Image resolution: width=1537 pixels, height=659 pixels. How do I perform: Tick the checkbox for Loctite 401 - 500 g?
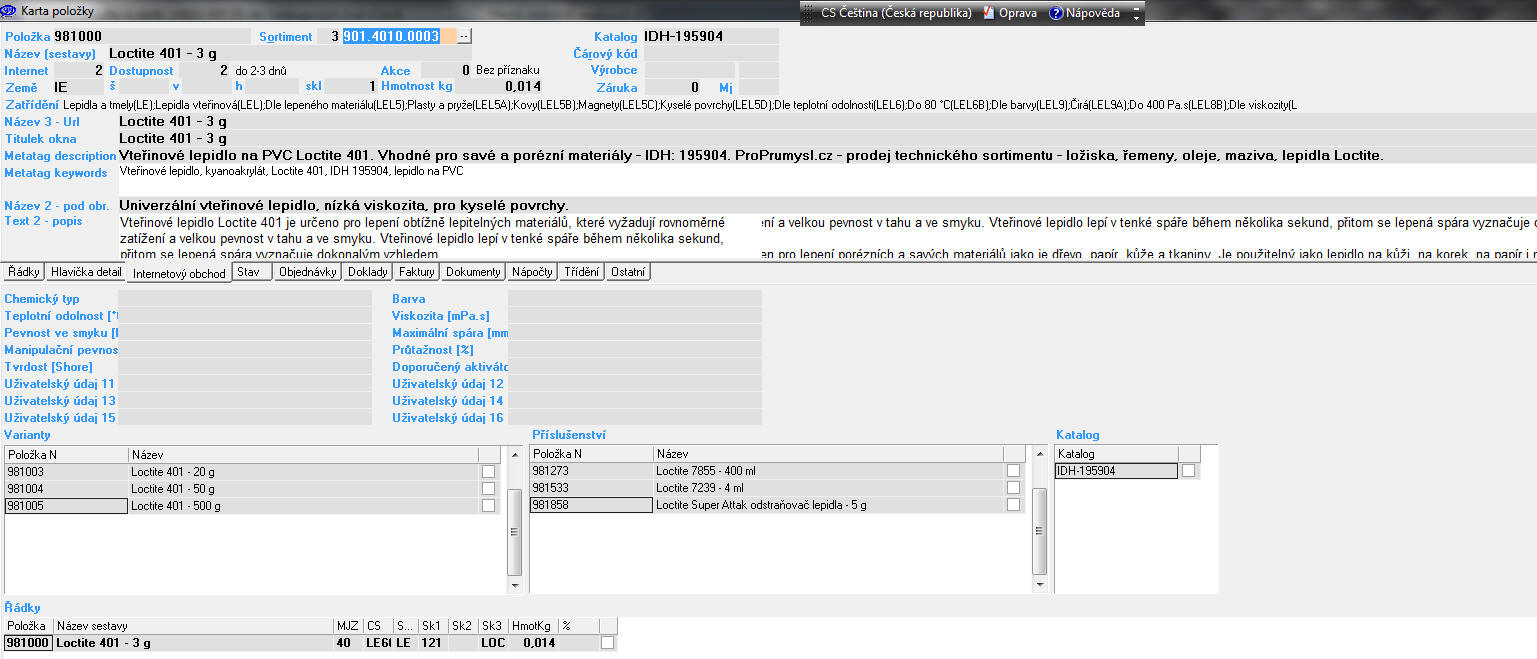[488, 505]
